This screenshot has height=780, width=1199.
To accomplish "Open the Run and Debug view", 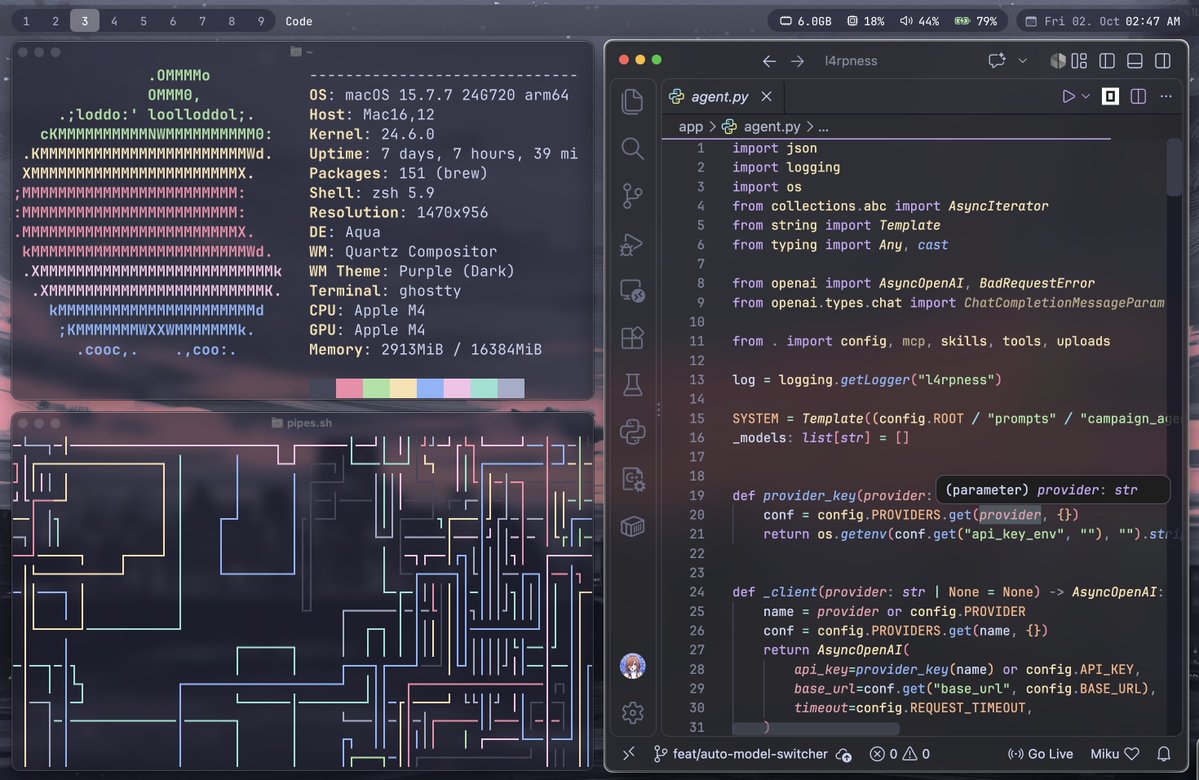I will point(632,244).
